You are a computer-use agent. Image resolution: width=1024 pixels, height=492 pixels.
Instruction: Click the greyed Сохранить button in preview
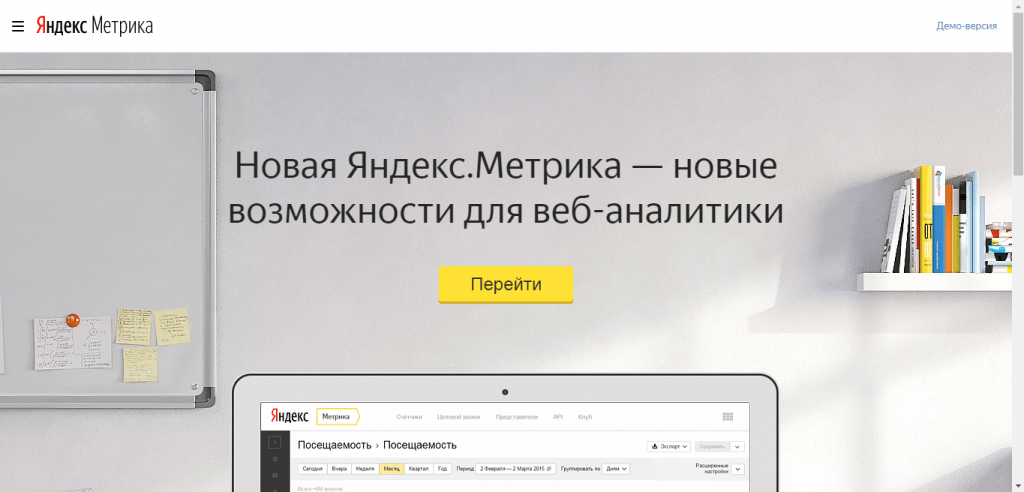point(712,446)
